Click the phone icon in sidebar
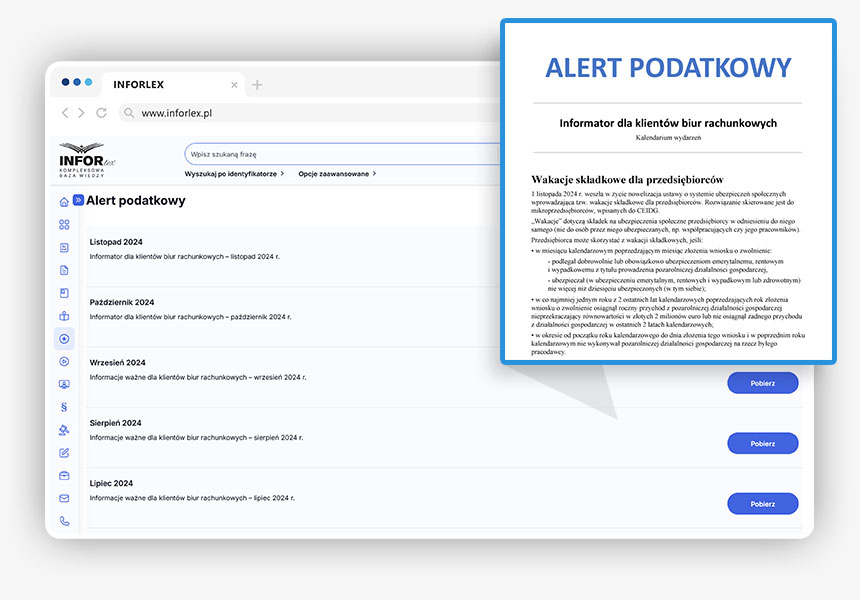 64,521
